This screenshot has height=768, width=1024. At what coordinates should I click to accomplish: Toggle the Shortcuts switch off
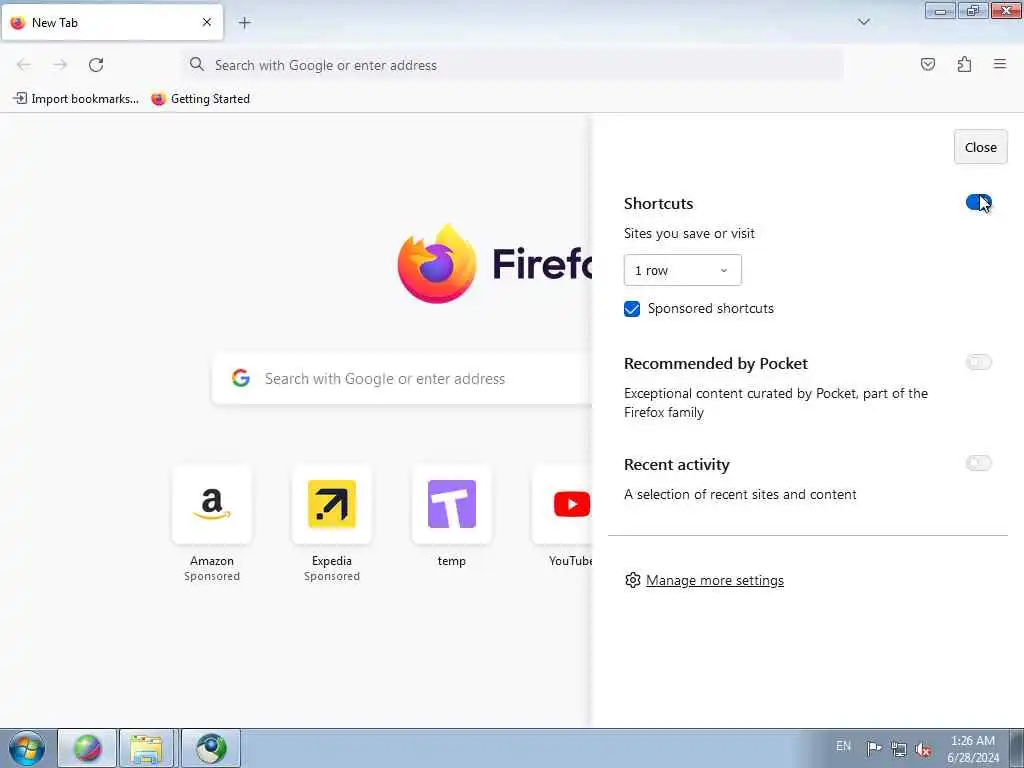pyautogui.click(x=978, y=203)
